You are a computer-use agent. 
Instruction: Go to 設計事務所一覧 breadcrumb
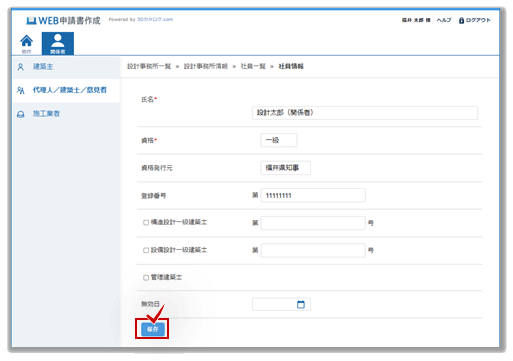[149, 66]
